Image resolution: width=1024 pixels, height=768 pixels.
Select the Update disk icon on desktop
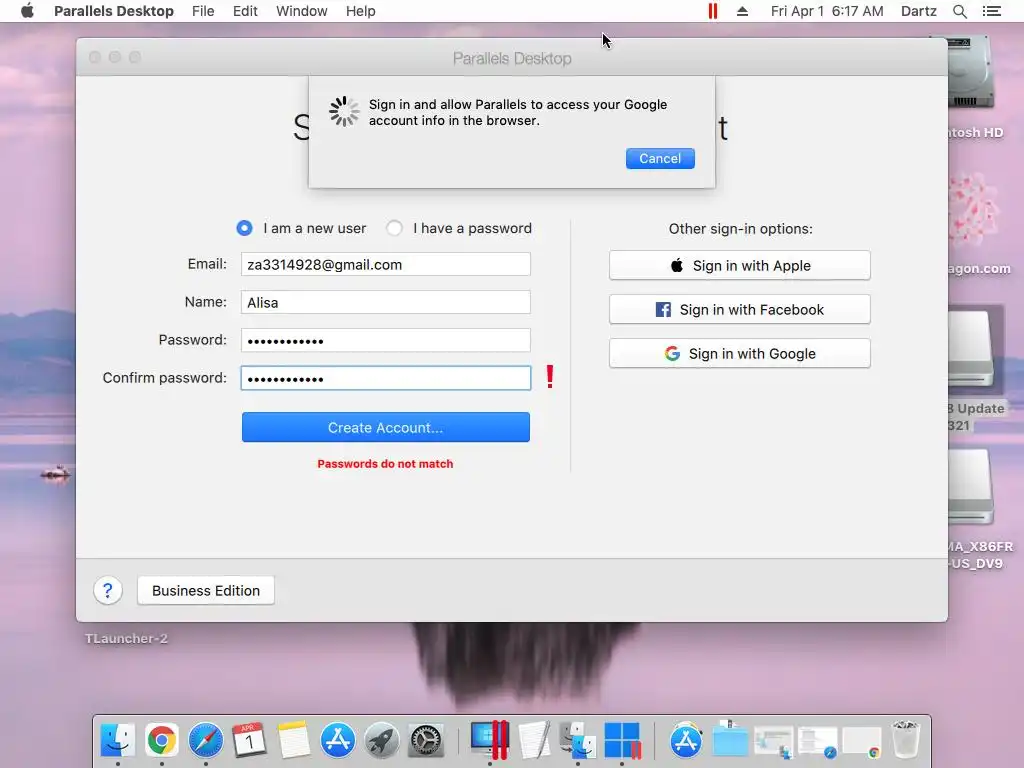pos(970,349)
